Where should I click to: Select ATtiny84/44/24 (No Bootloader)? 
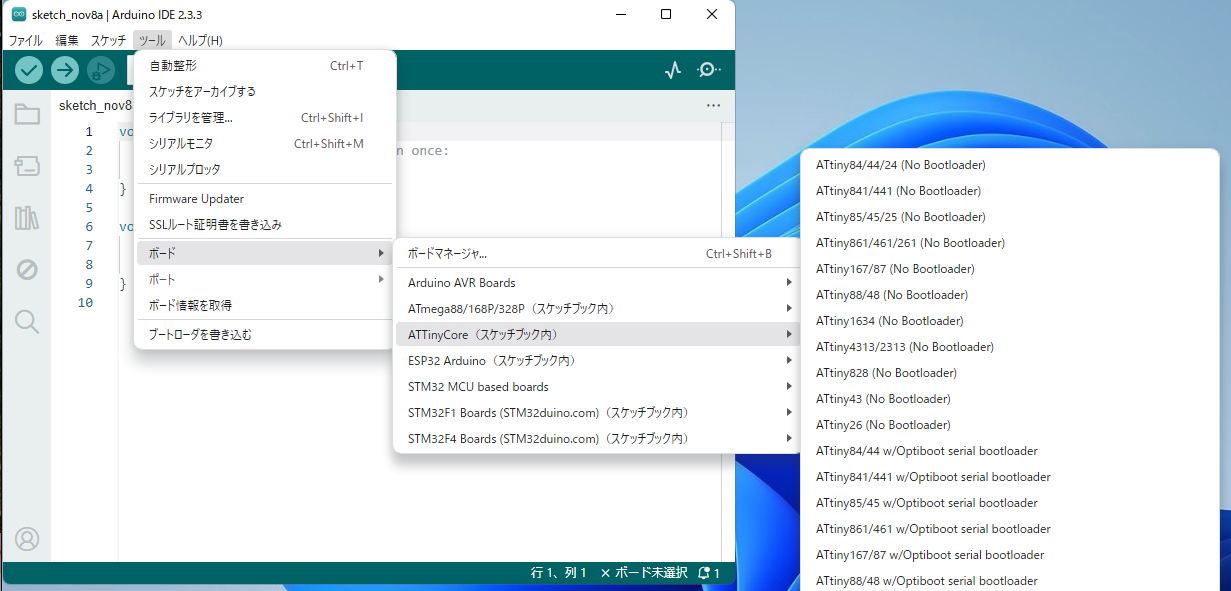point(1010,165)
